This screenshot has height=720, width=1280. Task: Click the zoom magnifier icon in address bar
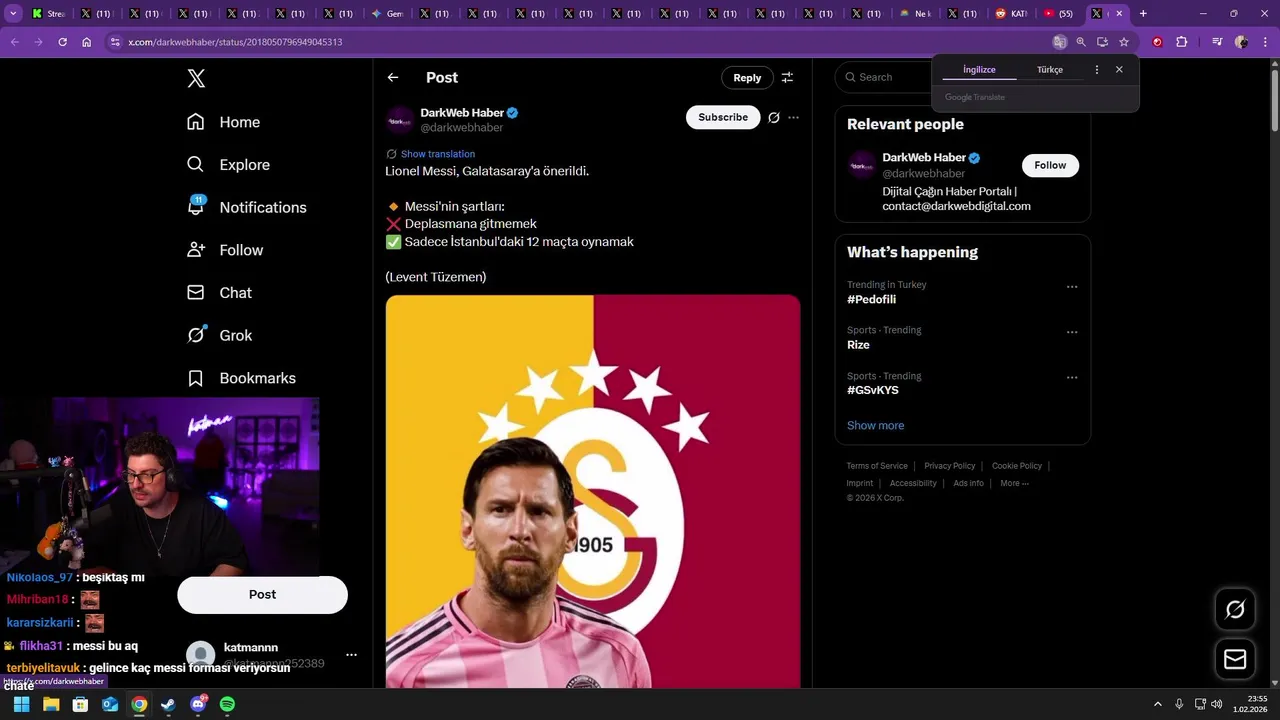pyautogui.click(x=1081, y=42)
